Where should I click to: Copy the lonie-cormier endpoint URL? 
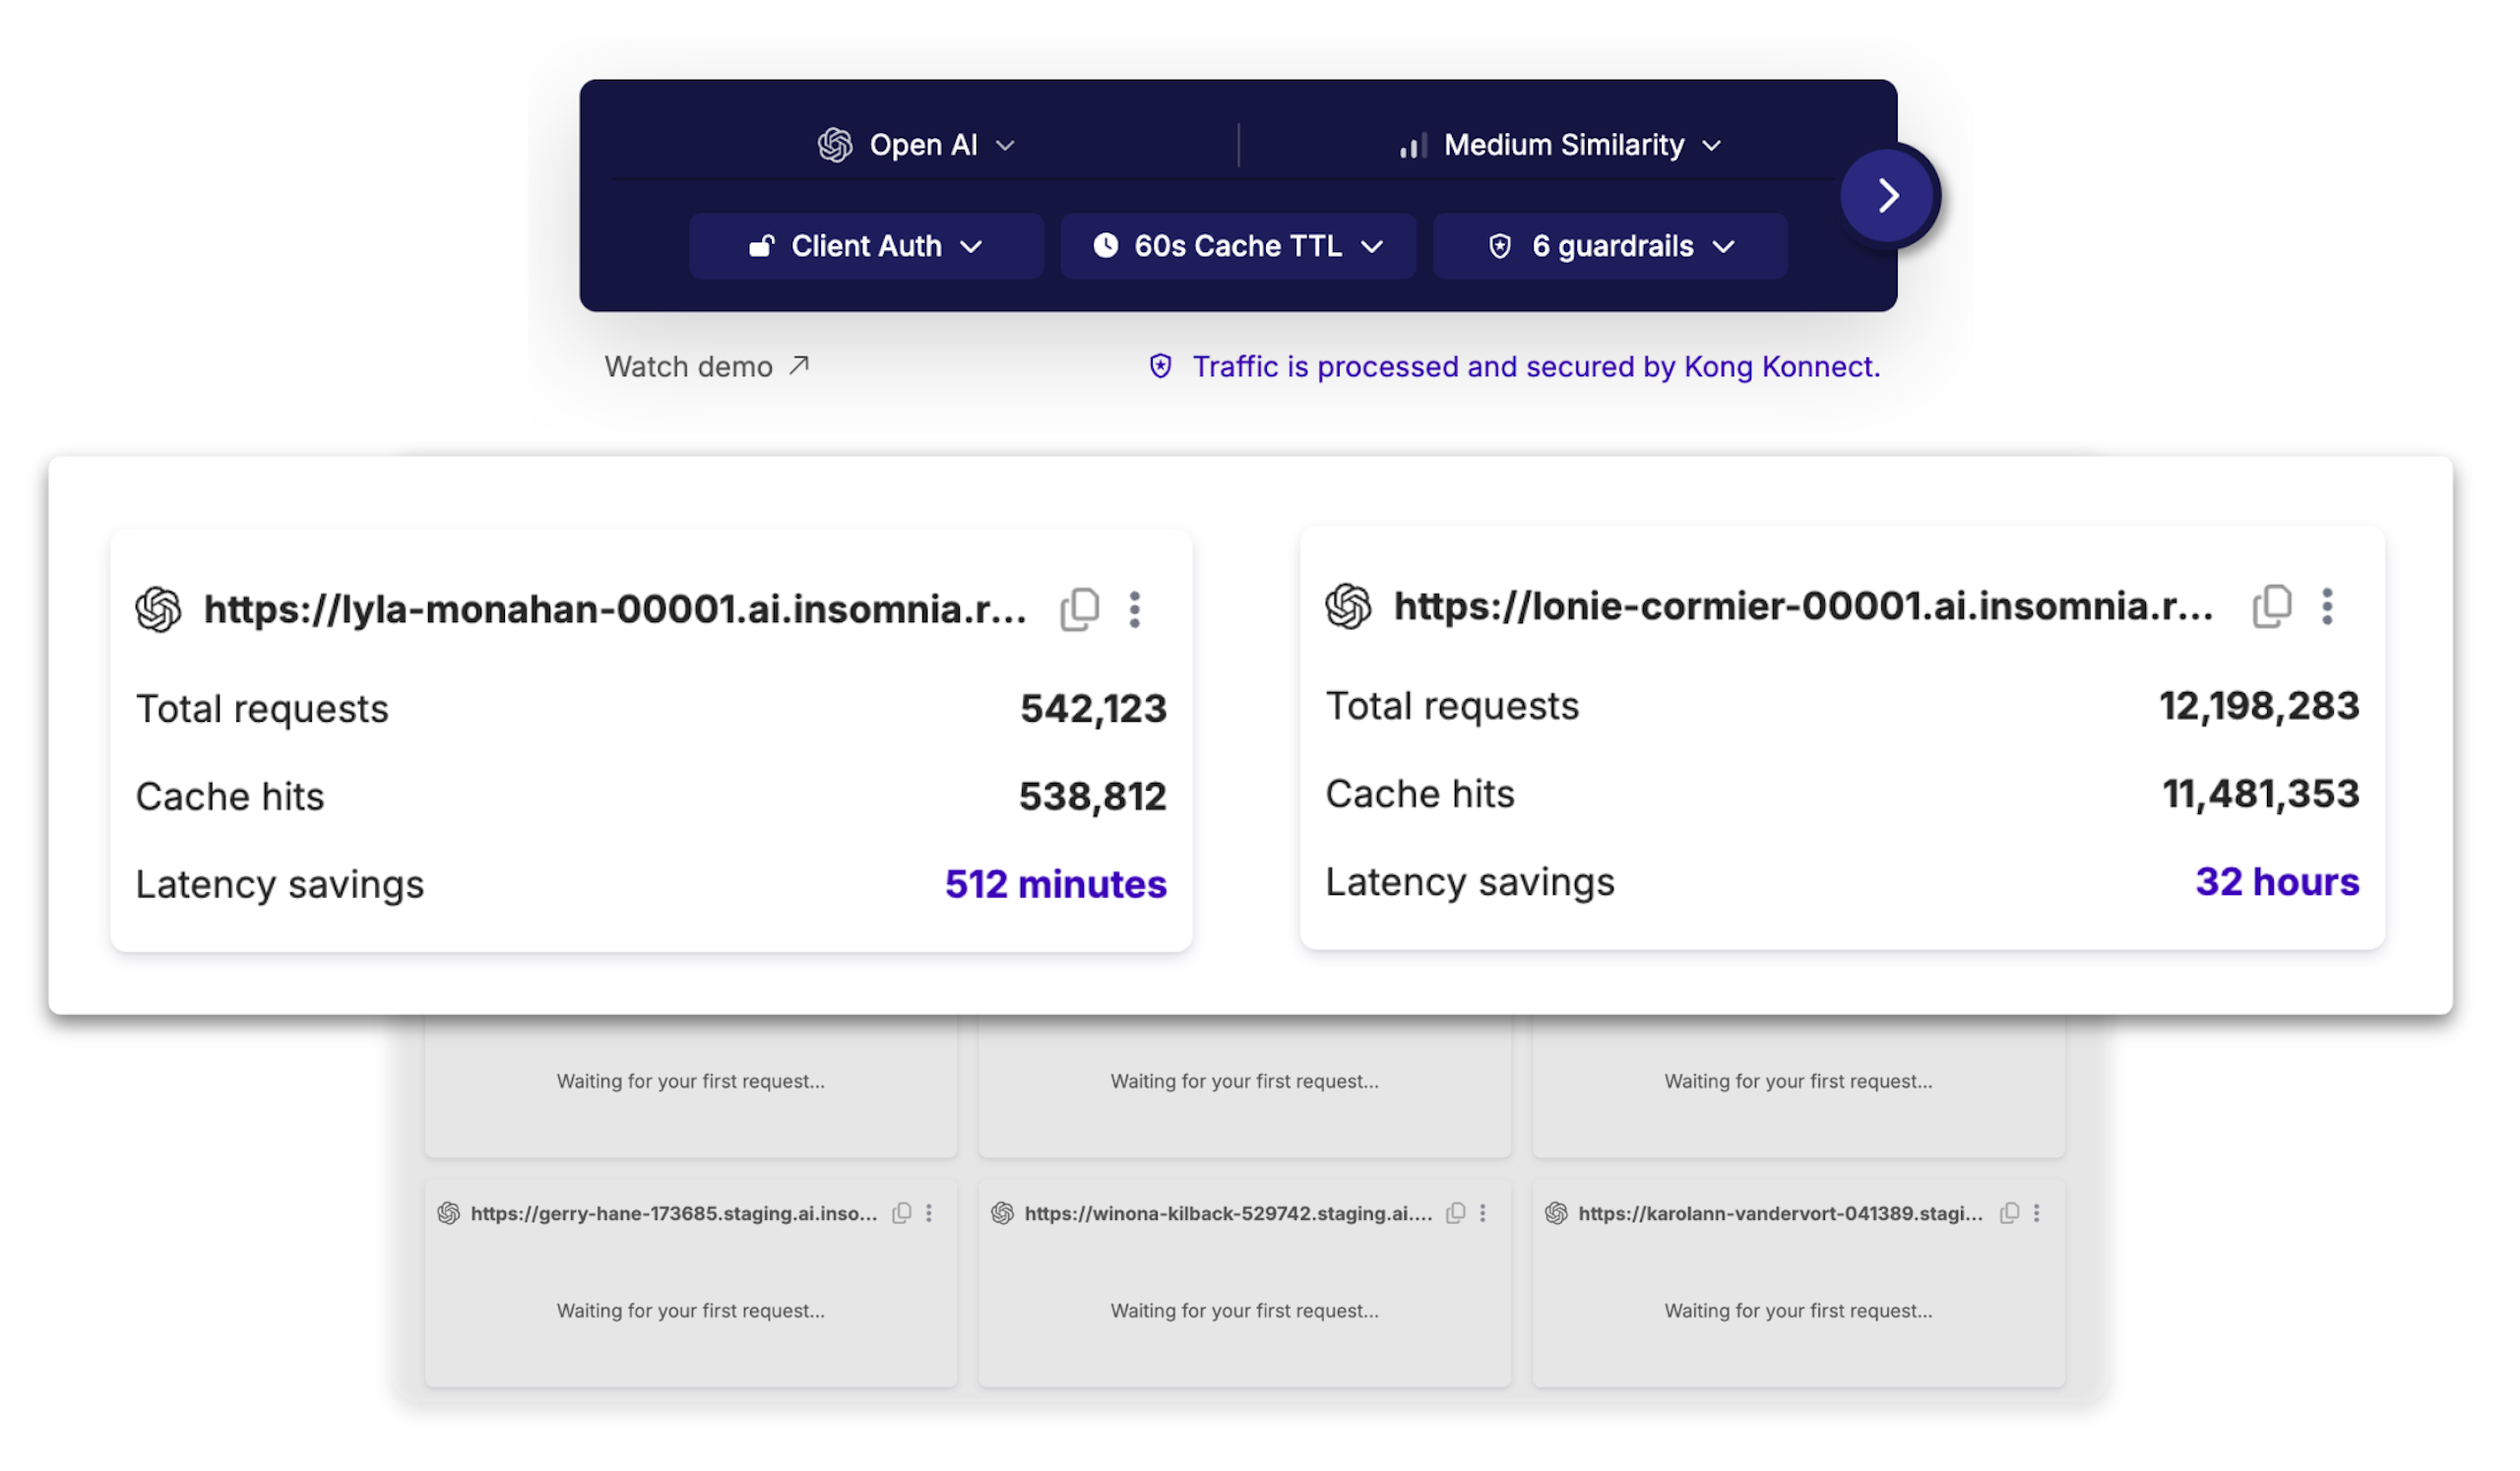pyautogui.click(x=2271, y=606)
